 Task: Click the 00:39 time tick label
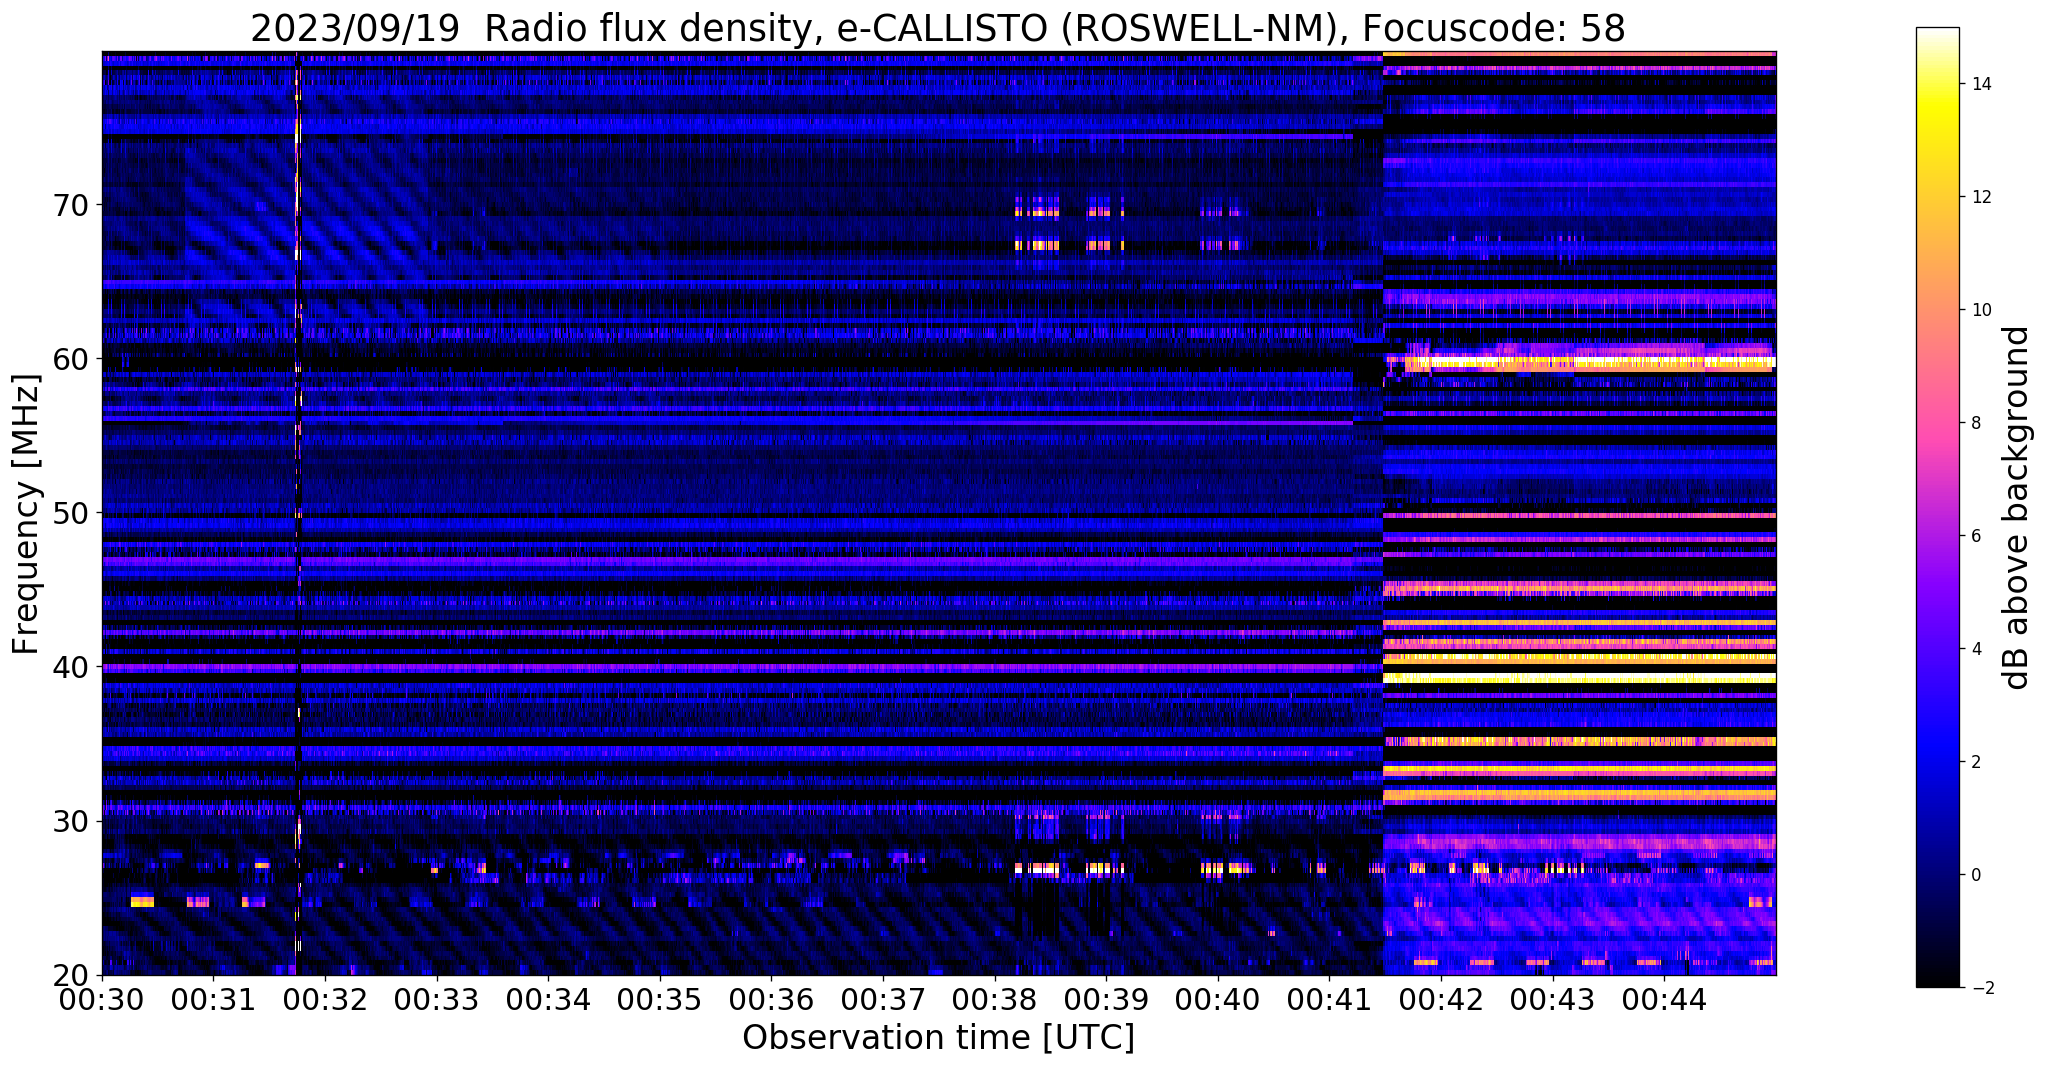[x=1106, y=1000]
